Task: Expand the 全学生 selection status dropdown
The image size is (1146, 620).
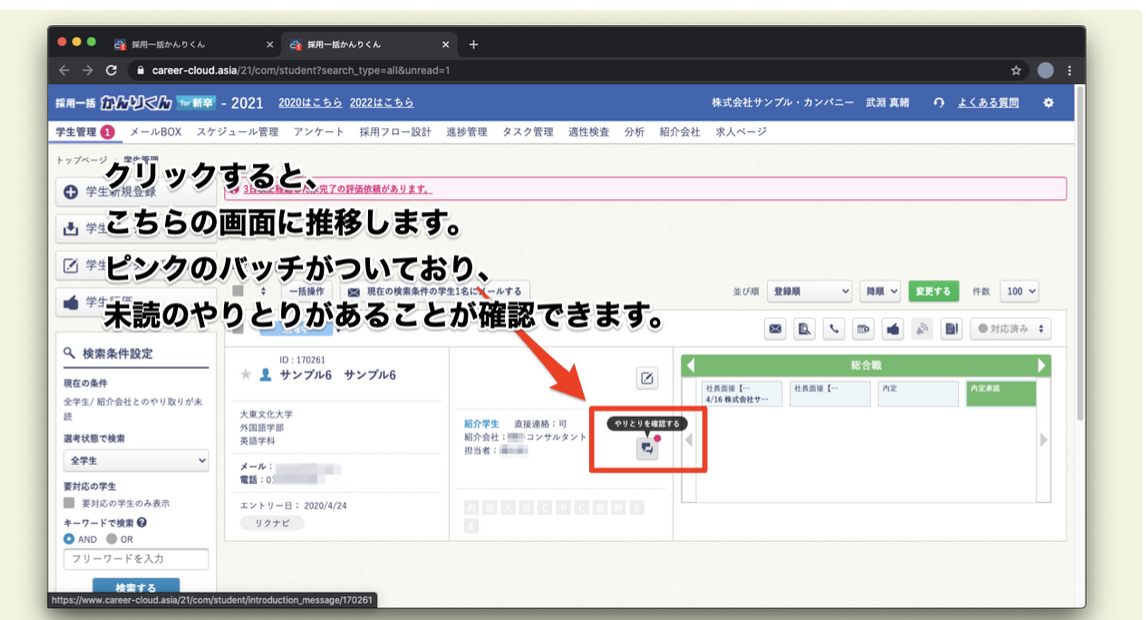Action: pyautogui.click(x=136, y=461)
